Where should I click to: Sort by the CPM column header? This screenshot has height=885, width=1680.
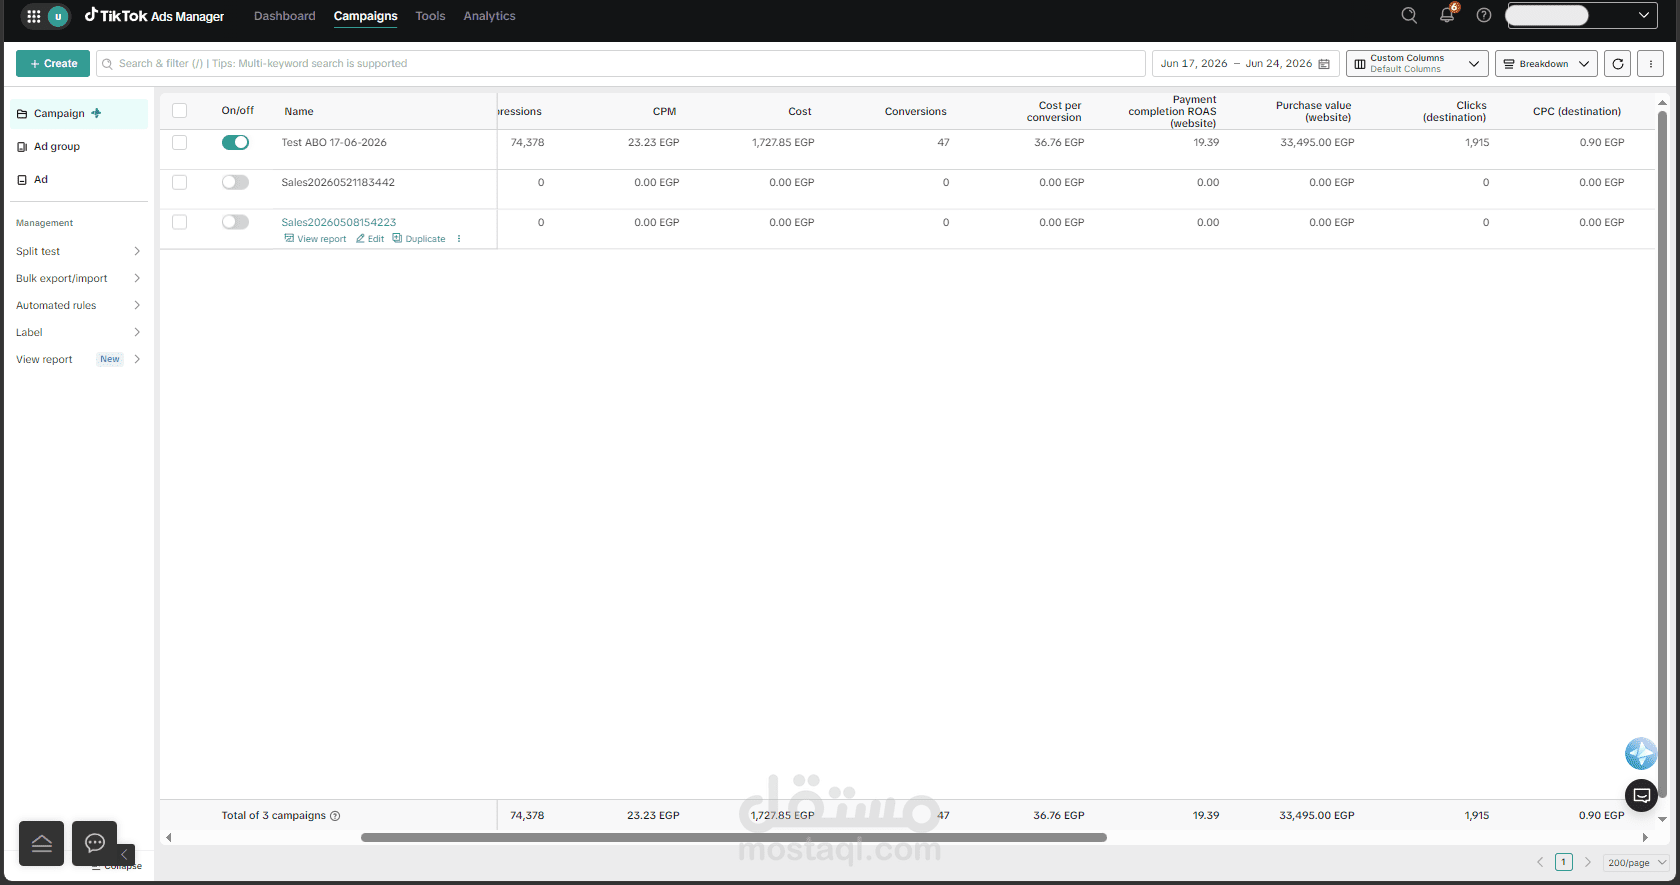[x=664, y=111]
